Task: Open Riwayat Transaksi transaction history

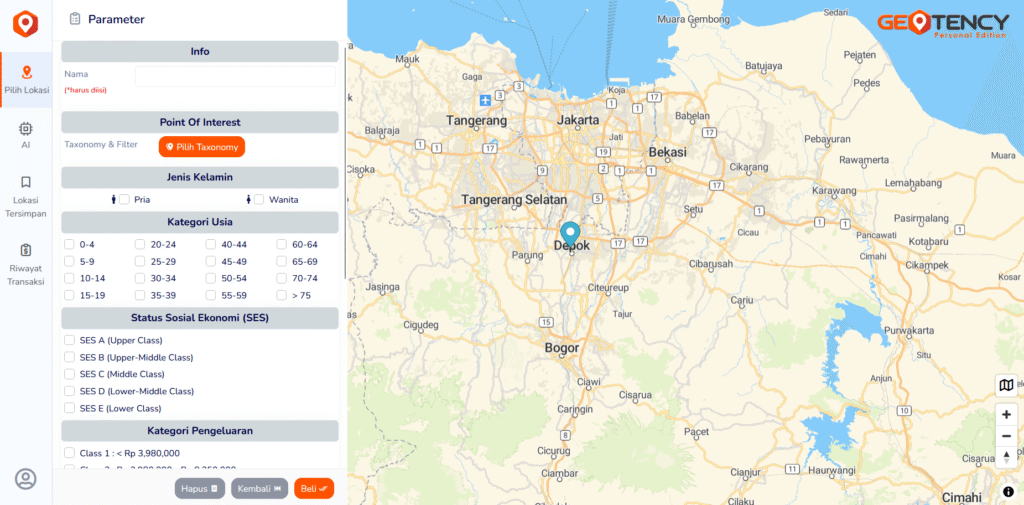Action: [26, 264]
